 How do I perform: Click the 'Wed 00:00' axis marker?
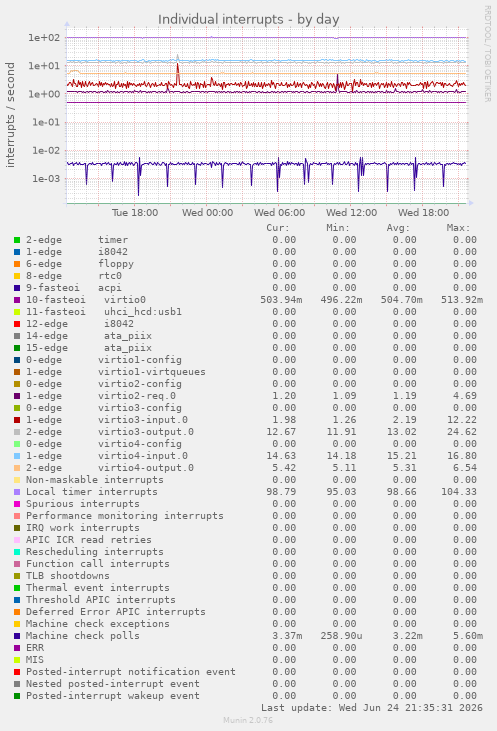click(207, 213)
